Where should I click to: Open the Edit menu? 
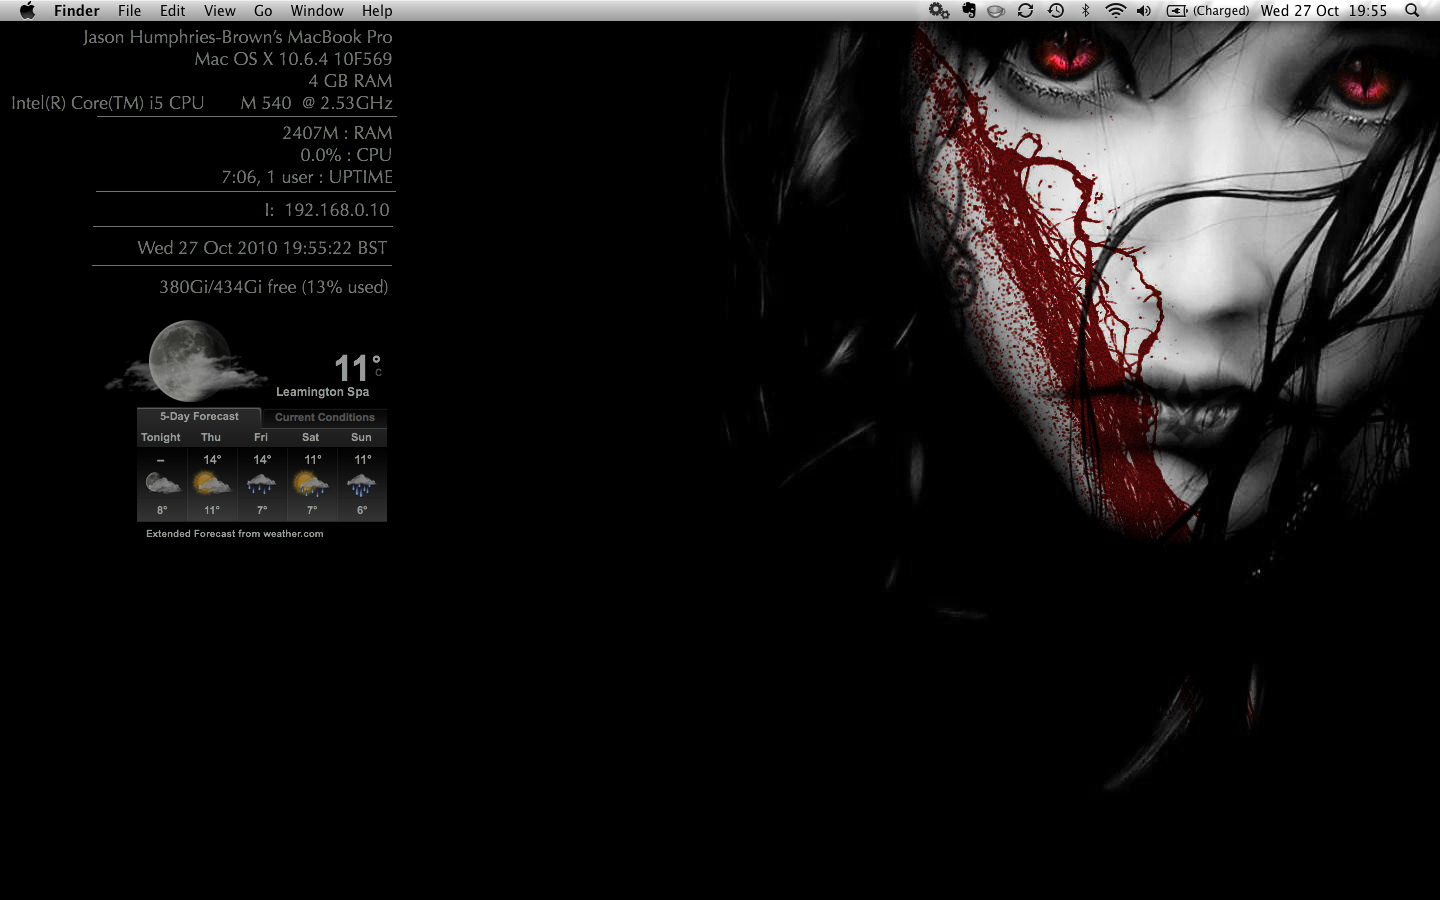tap(172, 10)
